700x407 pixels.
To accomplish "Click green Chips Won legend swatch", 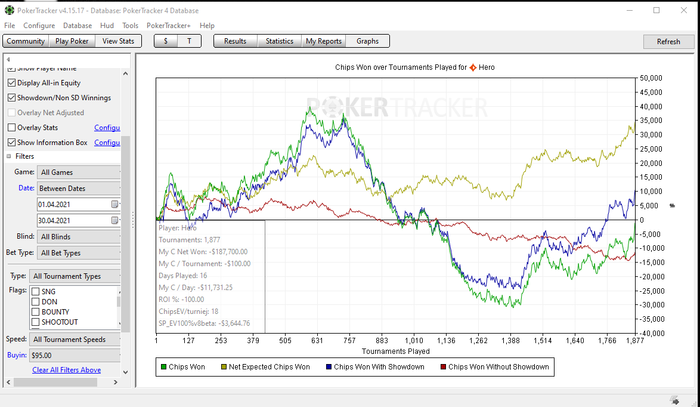I will [163, 367].
